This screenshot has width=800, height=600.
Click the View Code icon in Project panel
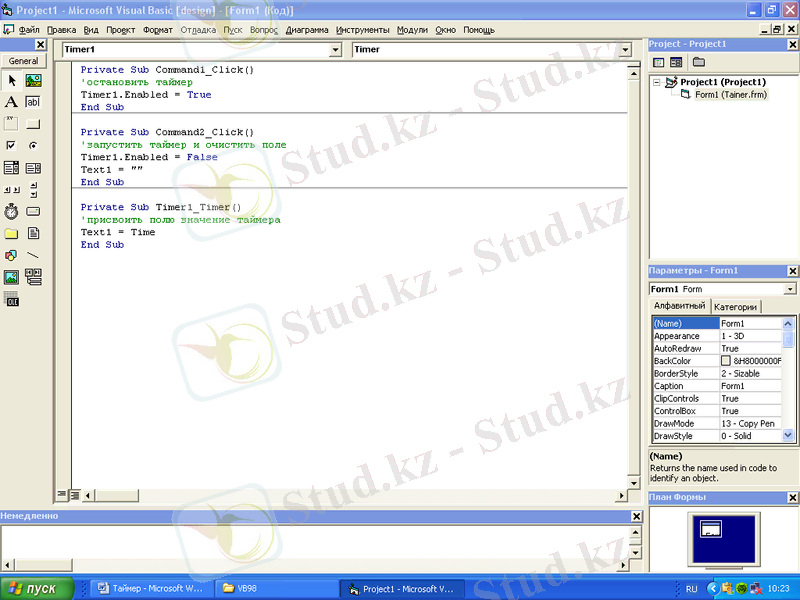(x=659, y=62)
